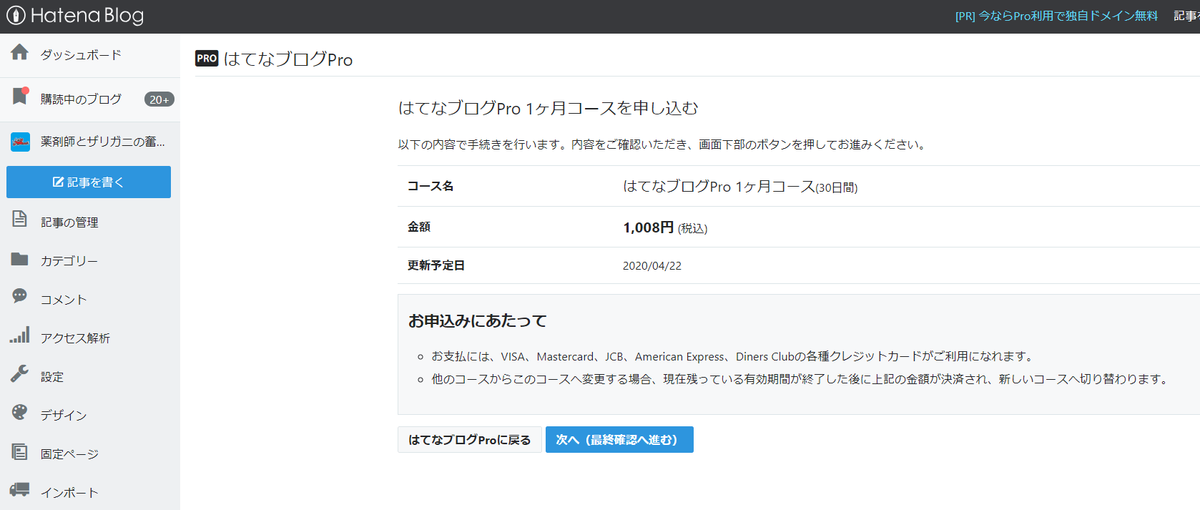
Task: Click the dashboard home icon
Action: point(19,54)
